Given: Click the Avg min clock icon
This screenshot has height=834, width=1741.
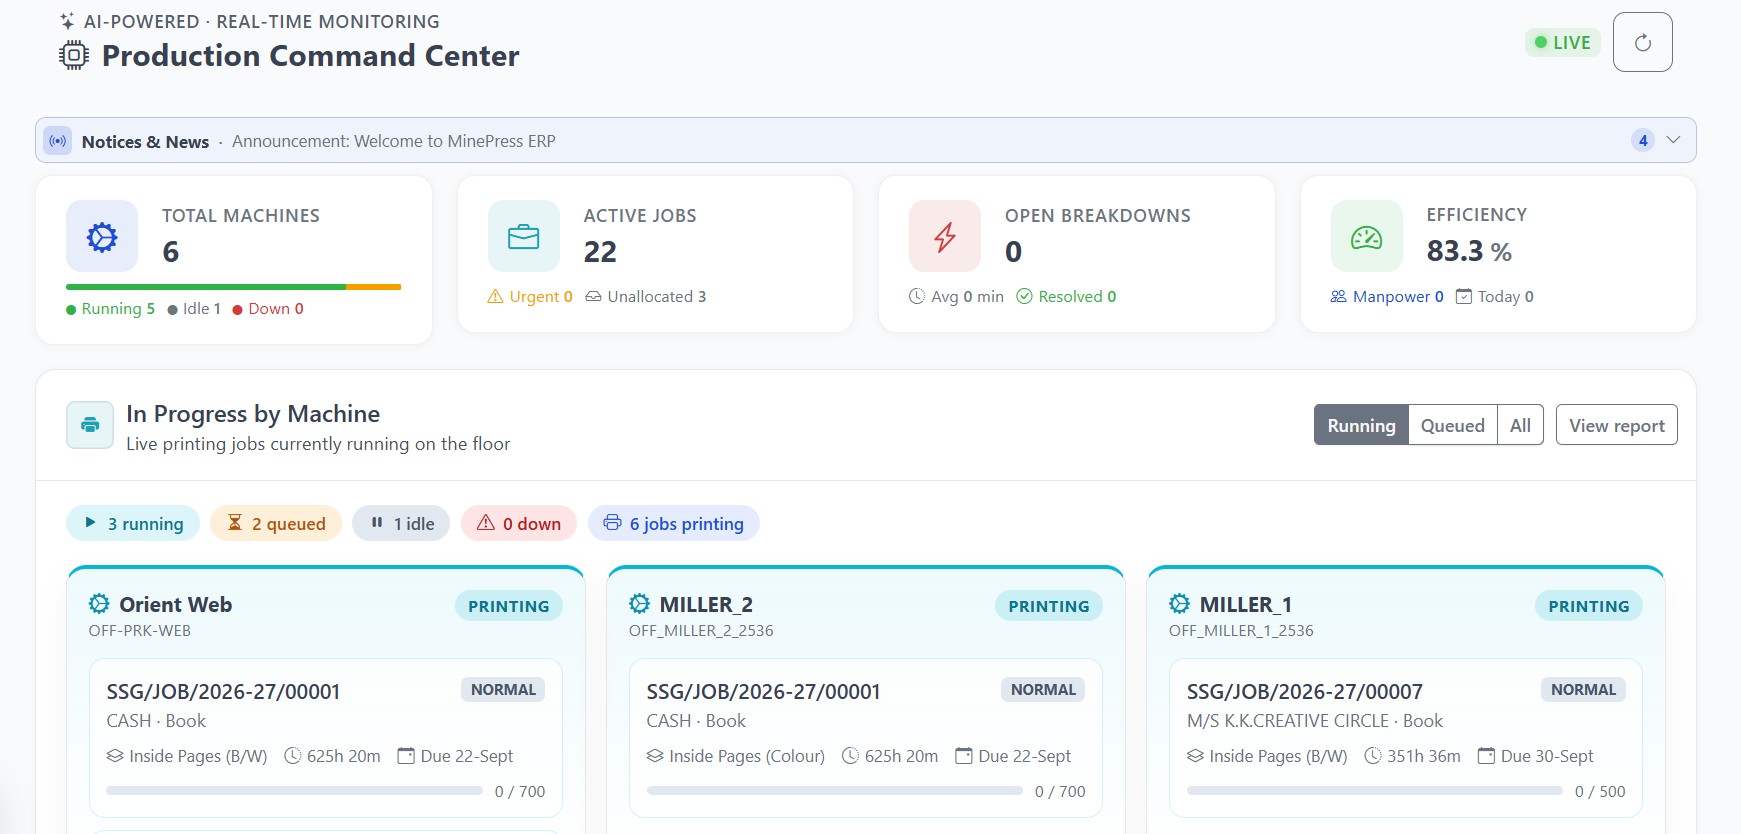Looking at the screenshot, I should point(916,296).
